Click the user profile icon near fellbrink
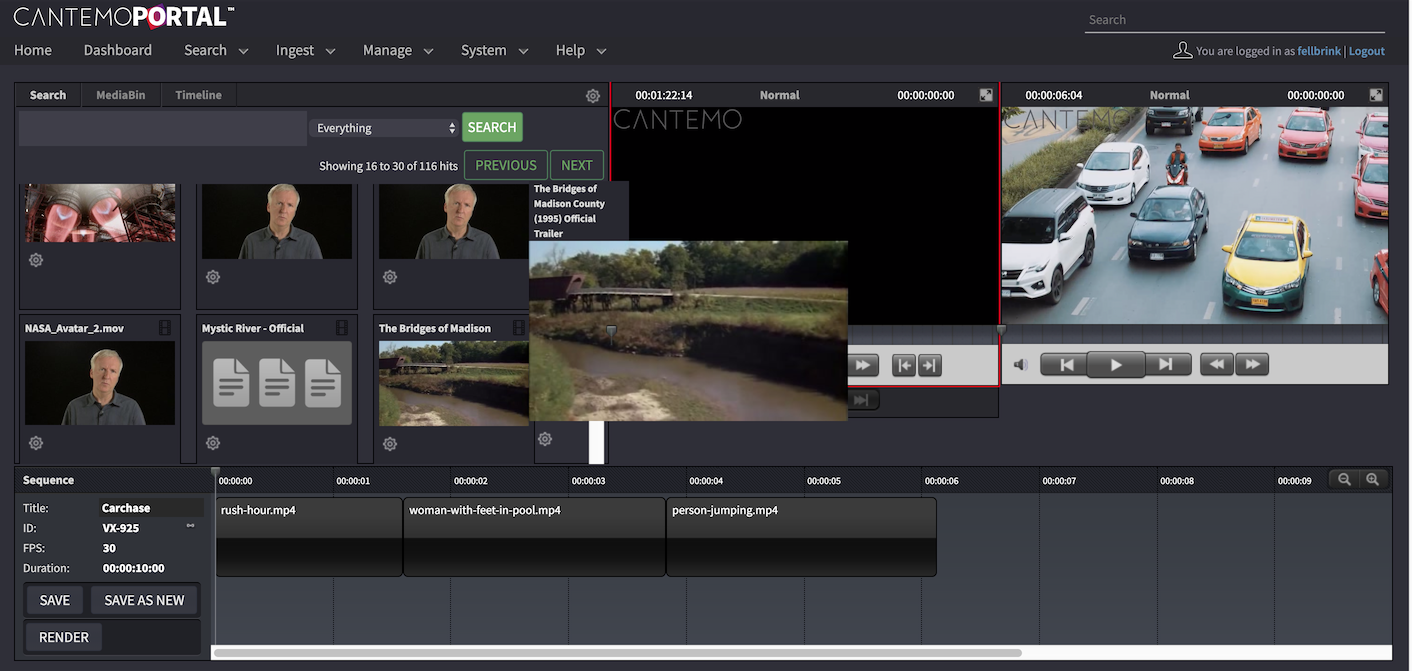Viewport: 1412px width, 671px height. pyautogui.click(x=1182, y=50)
